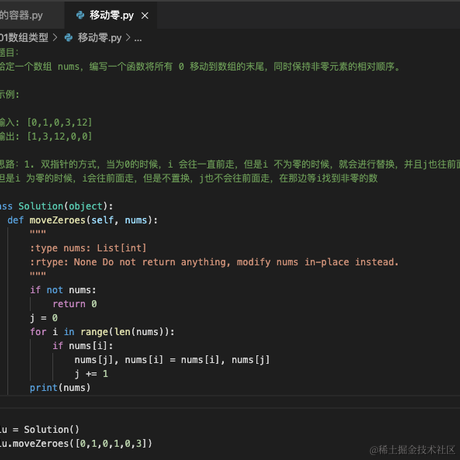Open the breadcrumb ellipsis symbol list

pyautogui.click(x=138, y=39)
